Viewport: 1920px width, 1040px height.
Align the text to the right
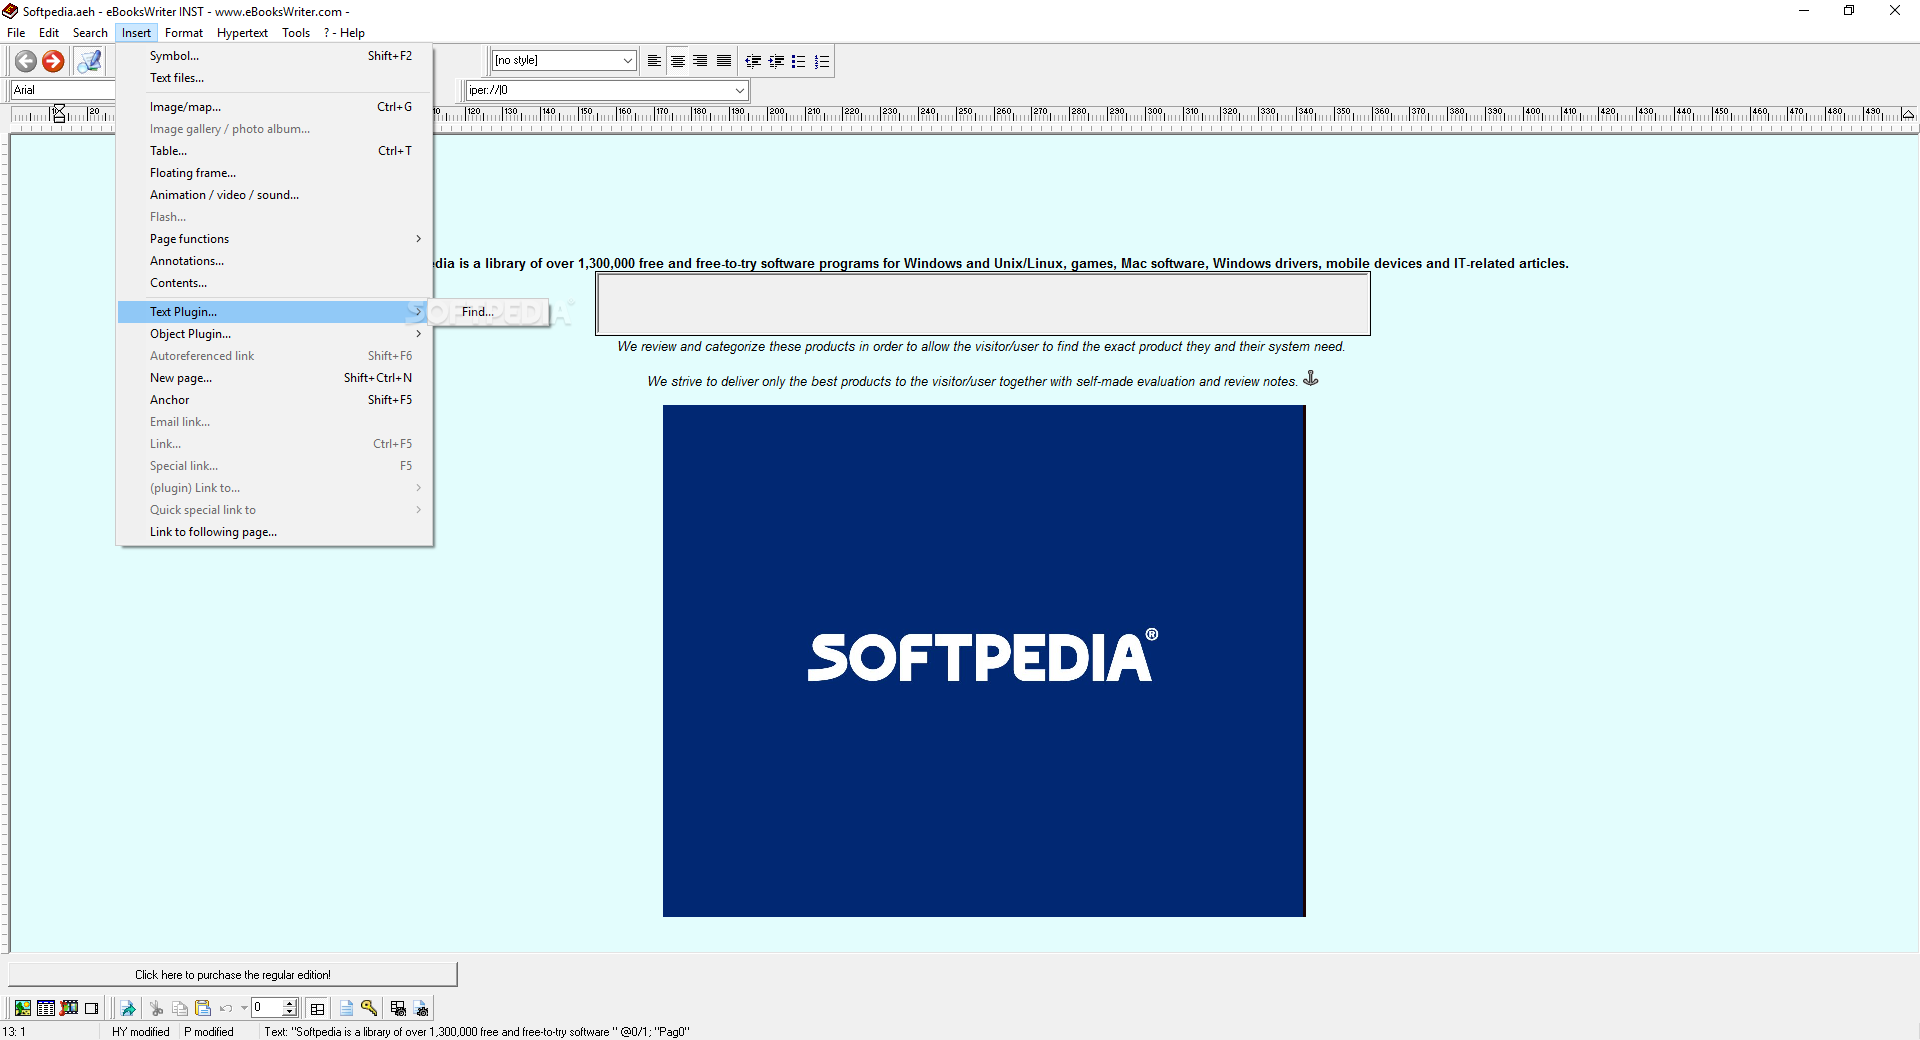(700, 61)
